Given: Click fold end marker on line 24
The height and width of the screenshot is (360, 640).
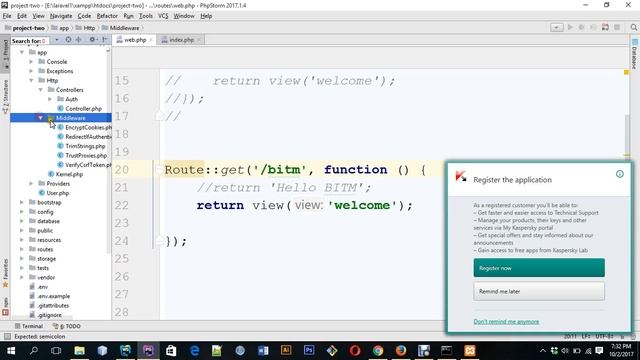Looking at the screenshot, I should pyautogui.click(x=159, y=241).
